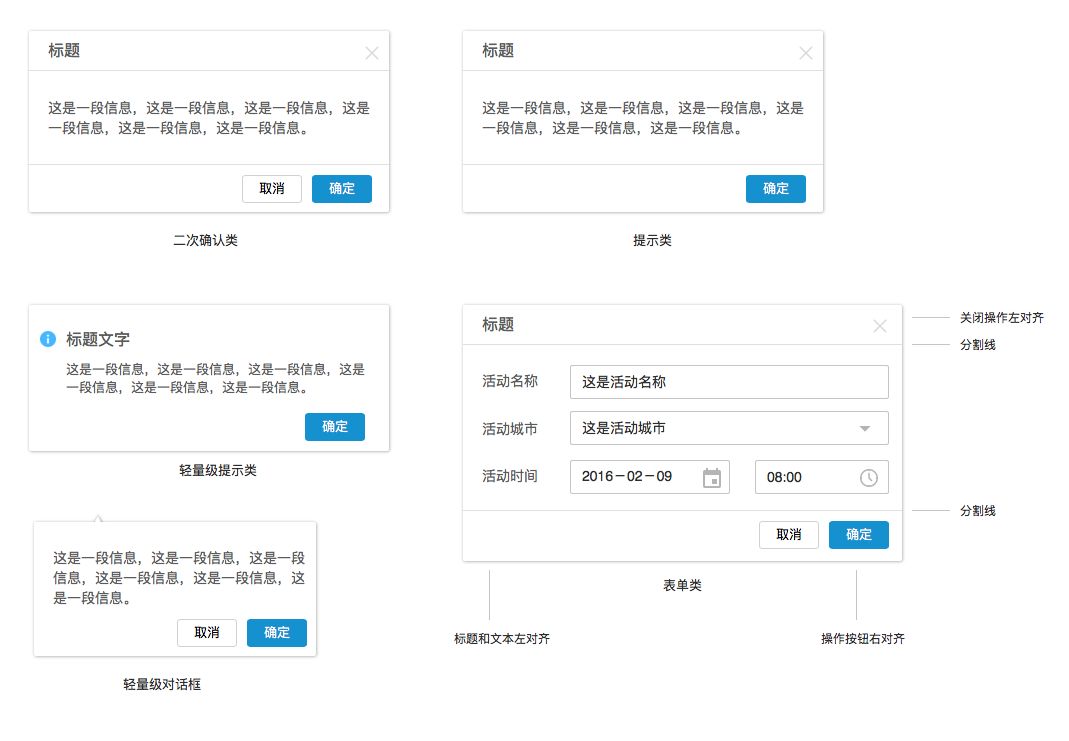The height and width of the screenshot is (741, 1069).
Task: Click the blue info icon beside 标题文字
Action: [x=47, y=339]
